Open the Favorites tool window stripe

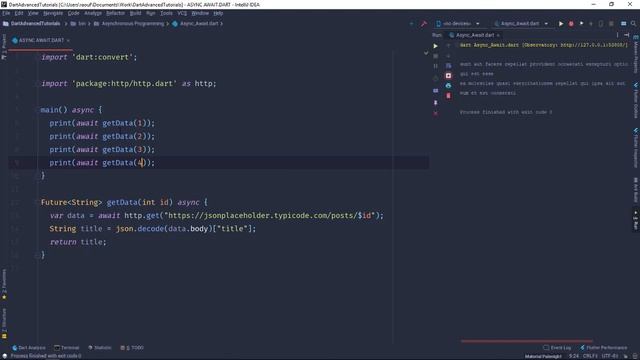tap(4, 284)
